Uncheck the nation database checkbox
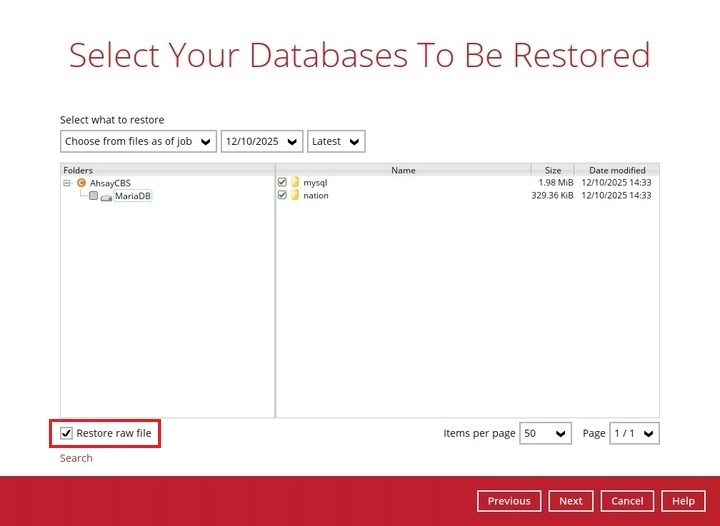 point(282,196)
